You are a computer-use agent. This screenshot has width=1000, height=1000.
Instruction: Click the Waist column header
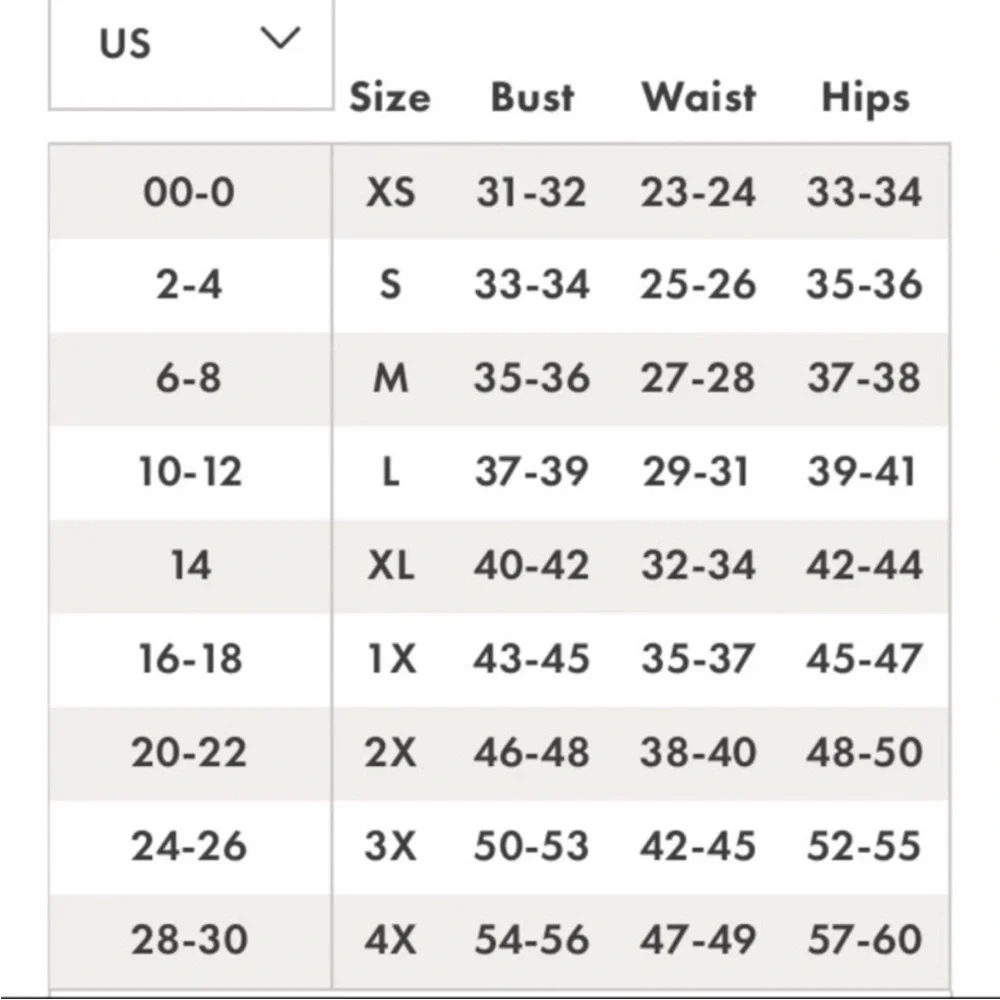[x=699, y=98]
